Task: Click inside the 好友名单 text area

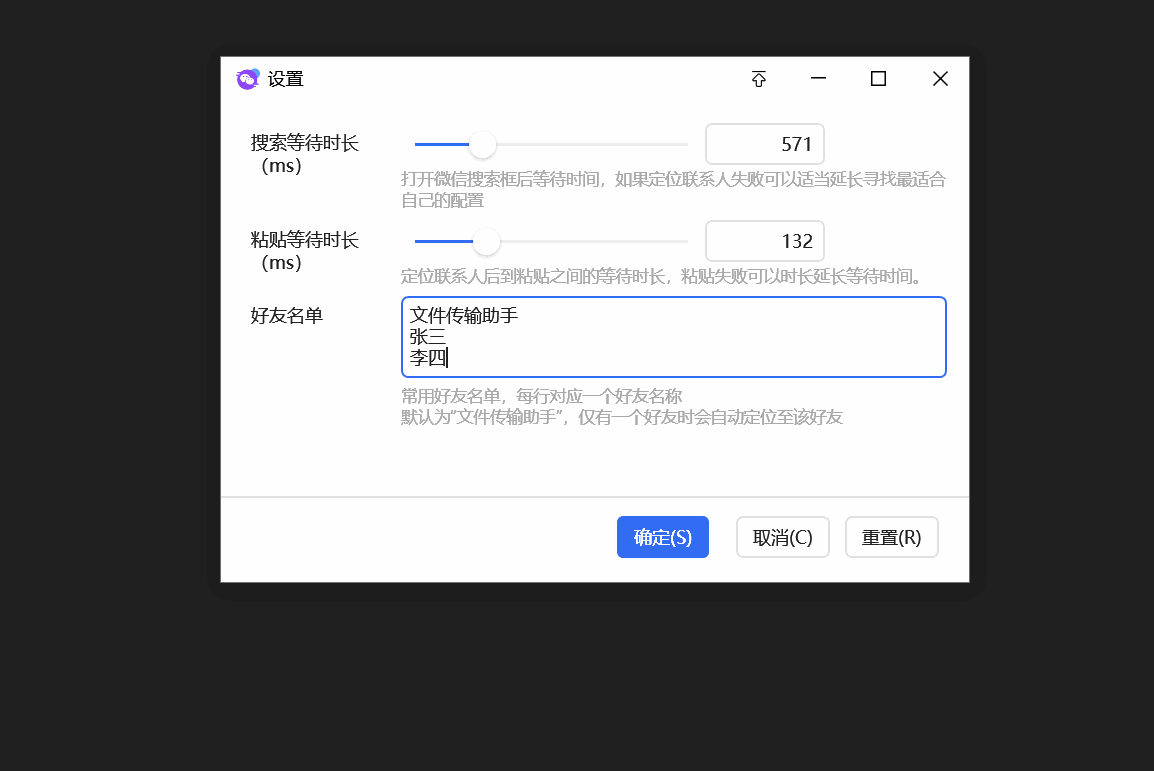Action: (x=673, y=337)
